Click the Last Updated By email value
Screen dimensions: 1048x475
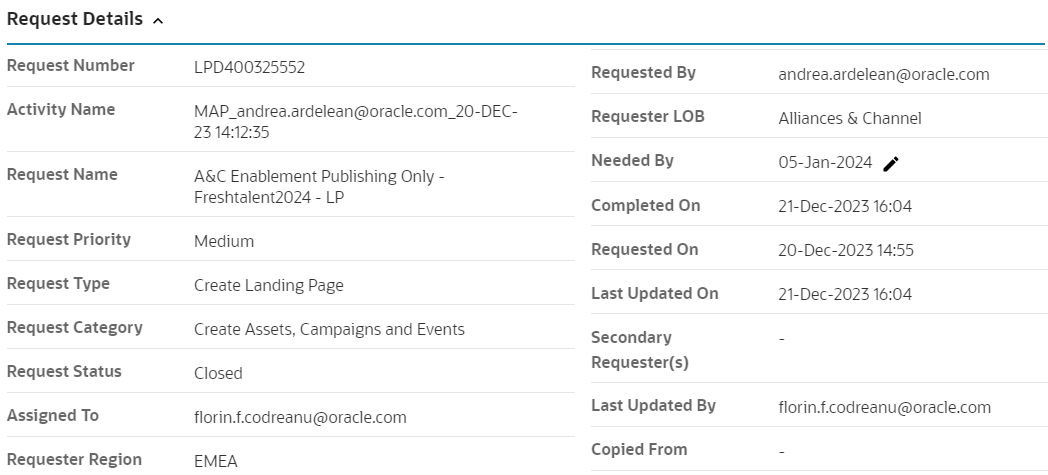coord(884,407)
